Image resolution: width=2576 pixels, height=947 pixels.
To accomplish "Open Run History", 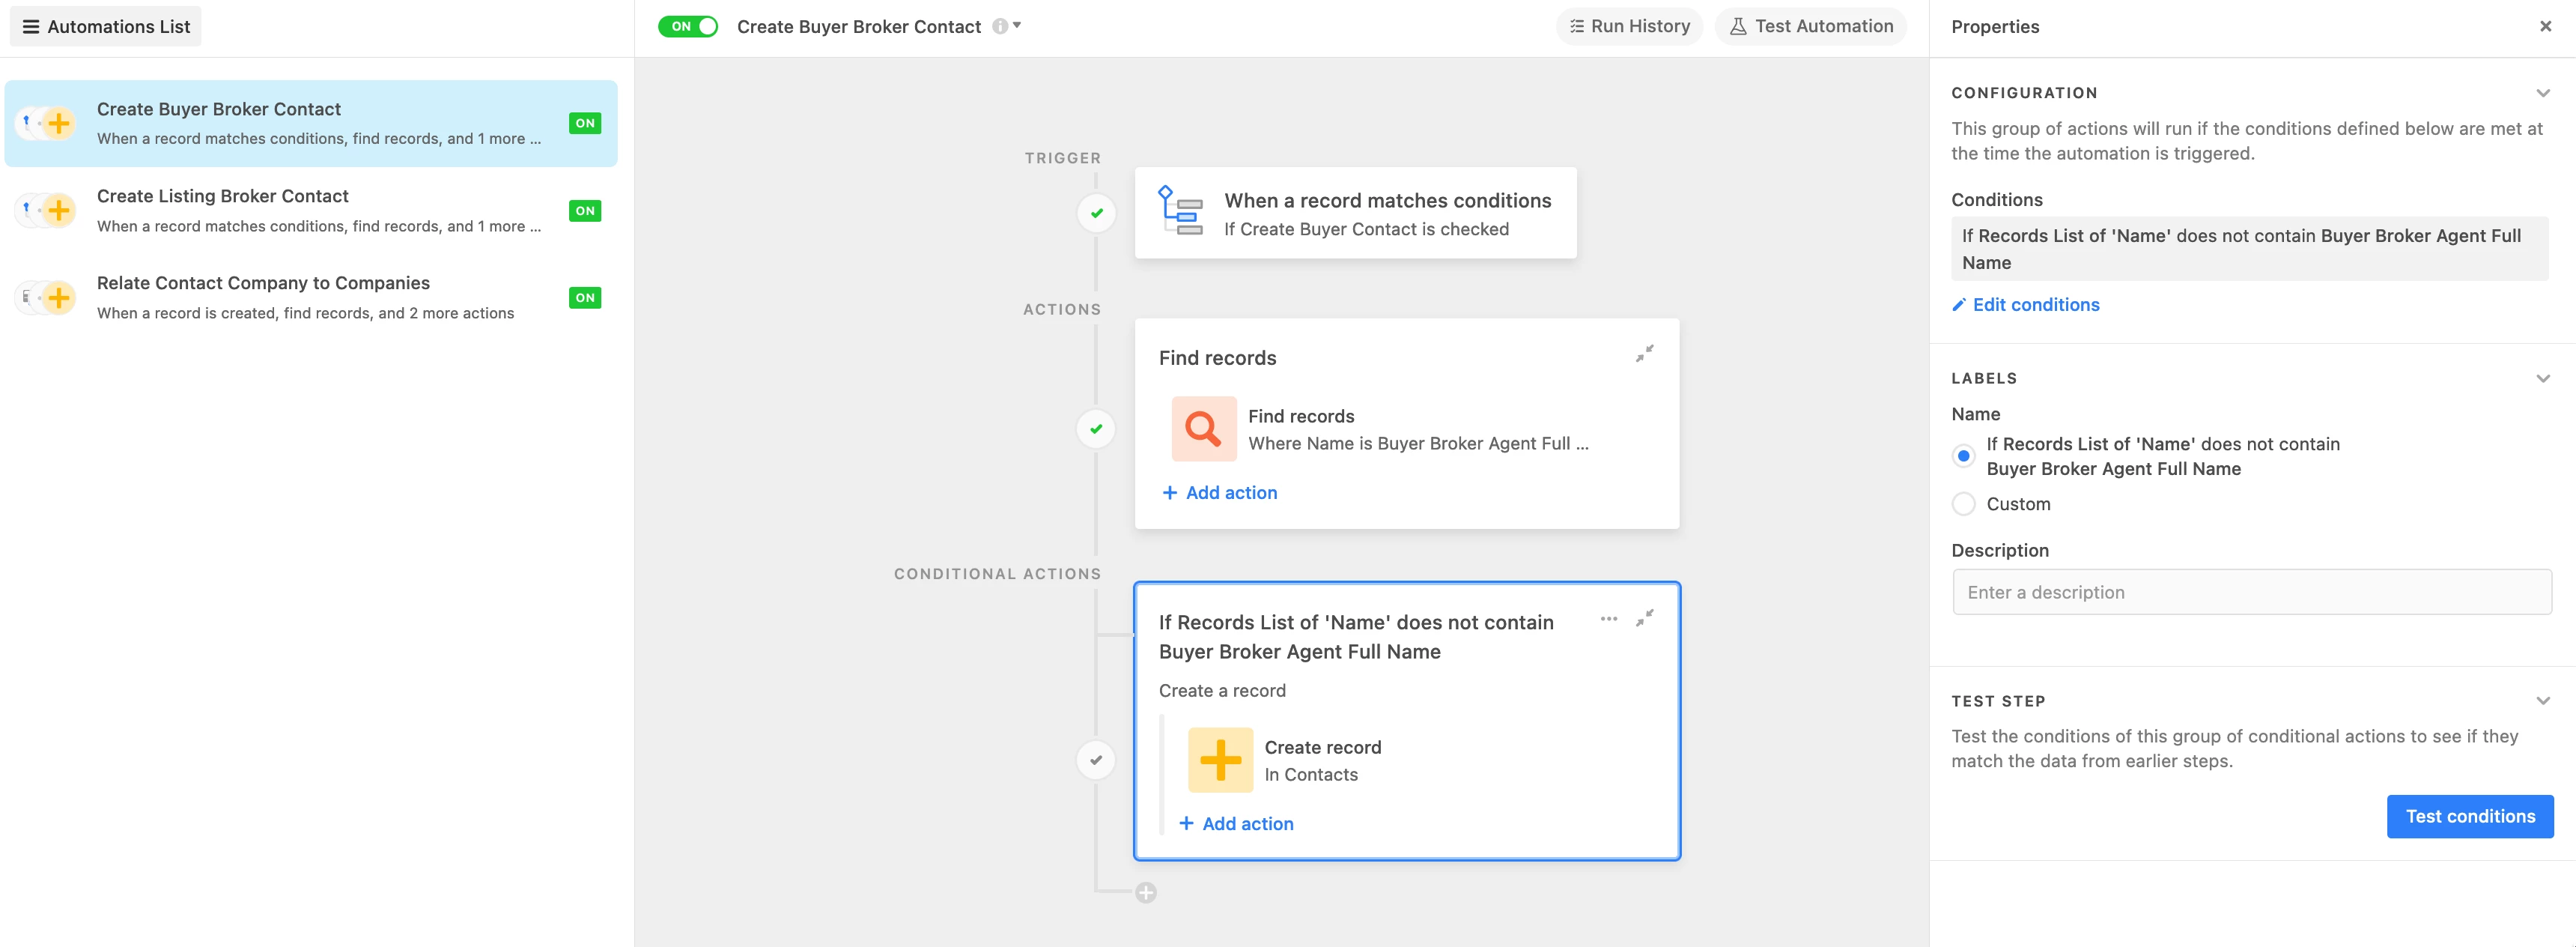I will point(1629,26).
